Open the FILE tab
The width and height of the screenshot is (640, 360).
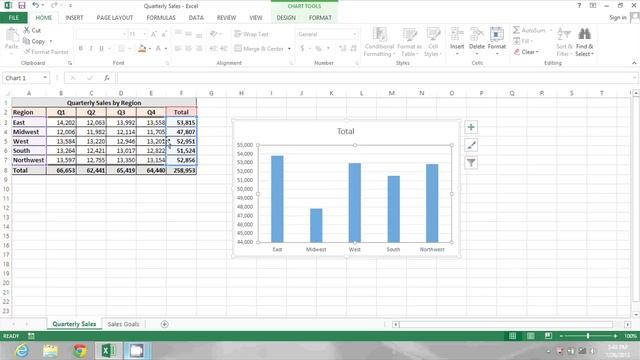click(14, 18)
